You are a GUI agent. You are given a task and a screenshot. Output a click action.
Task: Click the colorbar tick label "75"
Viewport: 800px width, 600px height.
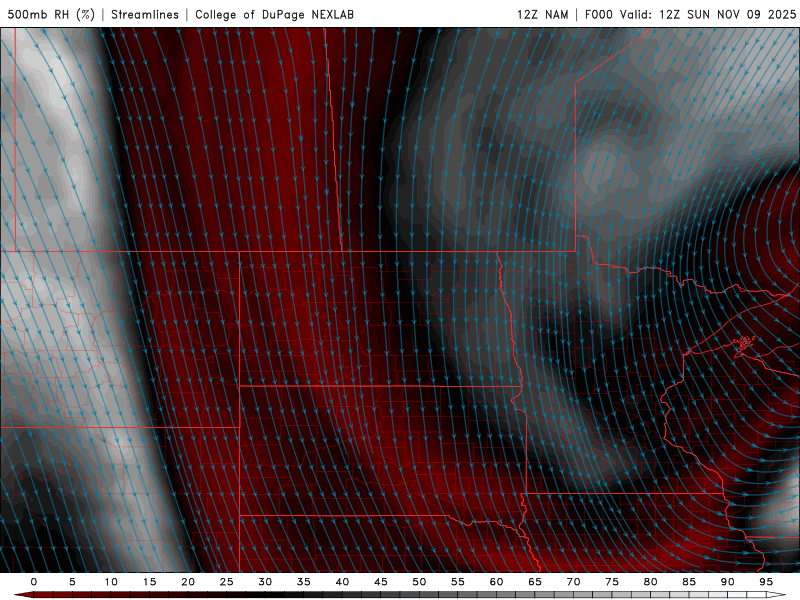pos(612,582)
